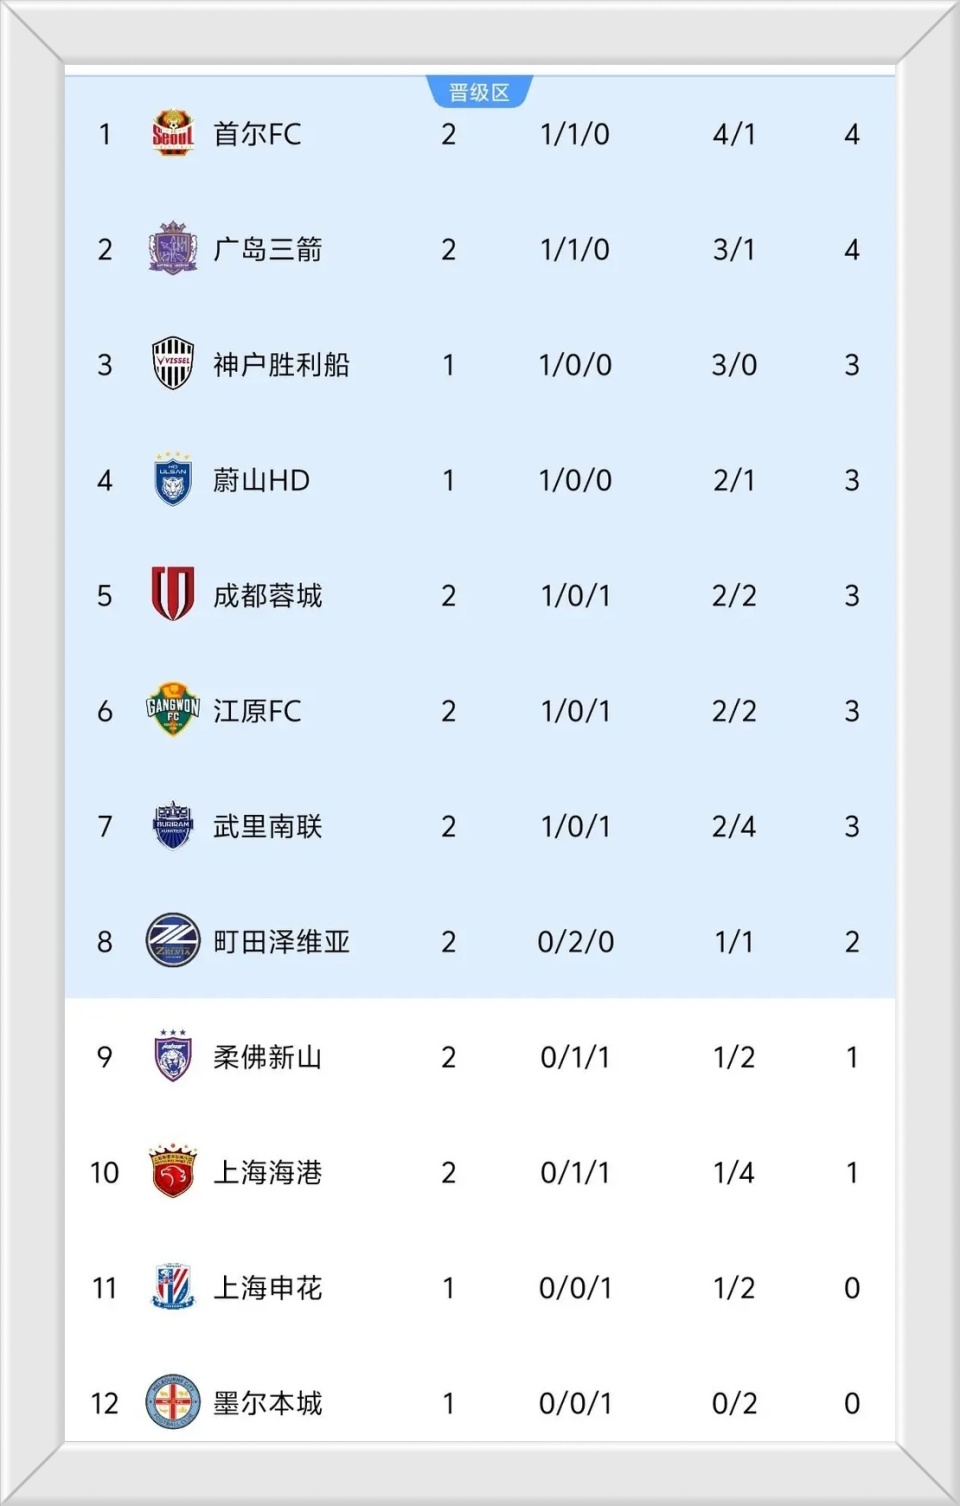Image resolution: width=960 pixels, height=1506 pixels.
Task: Select the Vissel Kobe striped shield logo
Action: [x=172, y=364]
